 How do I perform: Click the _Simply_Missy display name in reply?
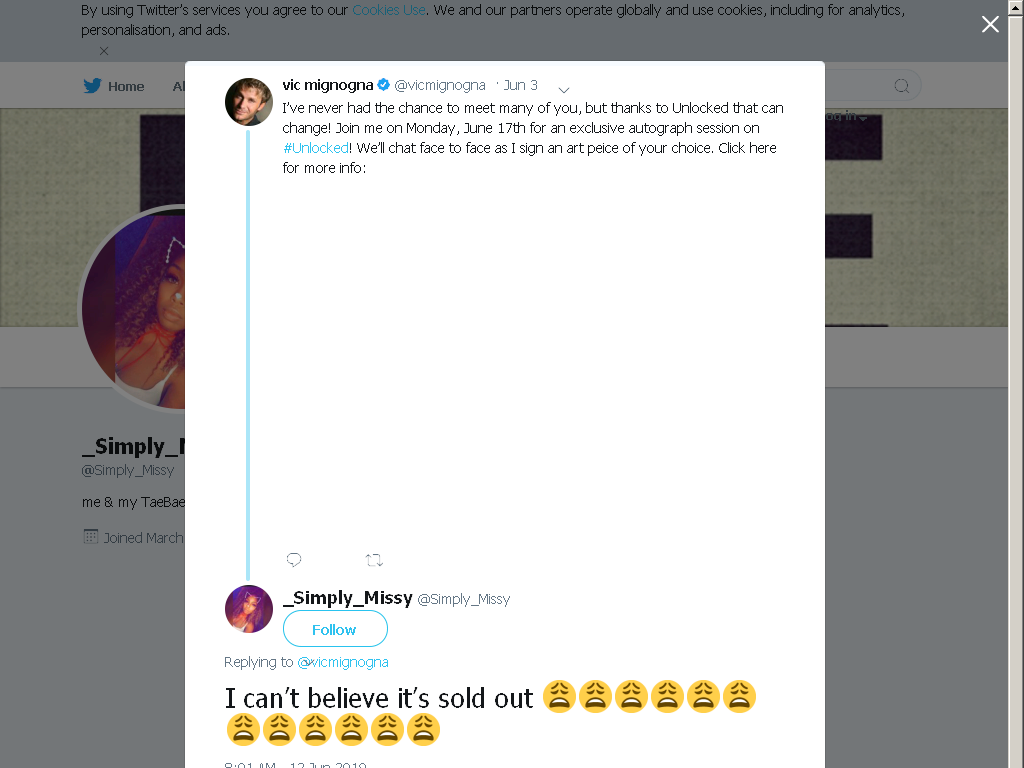click(x=348, y=598)
